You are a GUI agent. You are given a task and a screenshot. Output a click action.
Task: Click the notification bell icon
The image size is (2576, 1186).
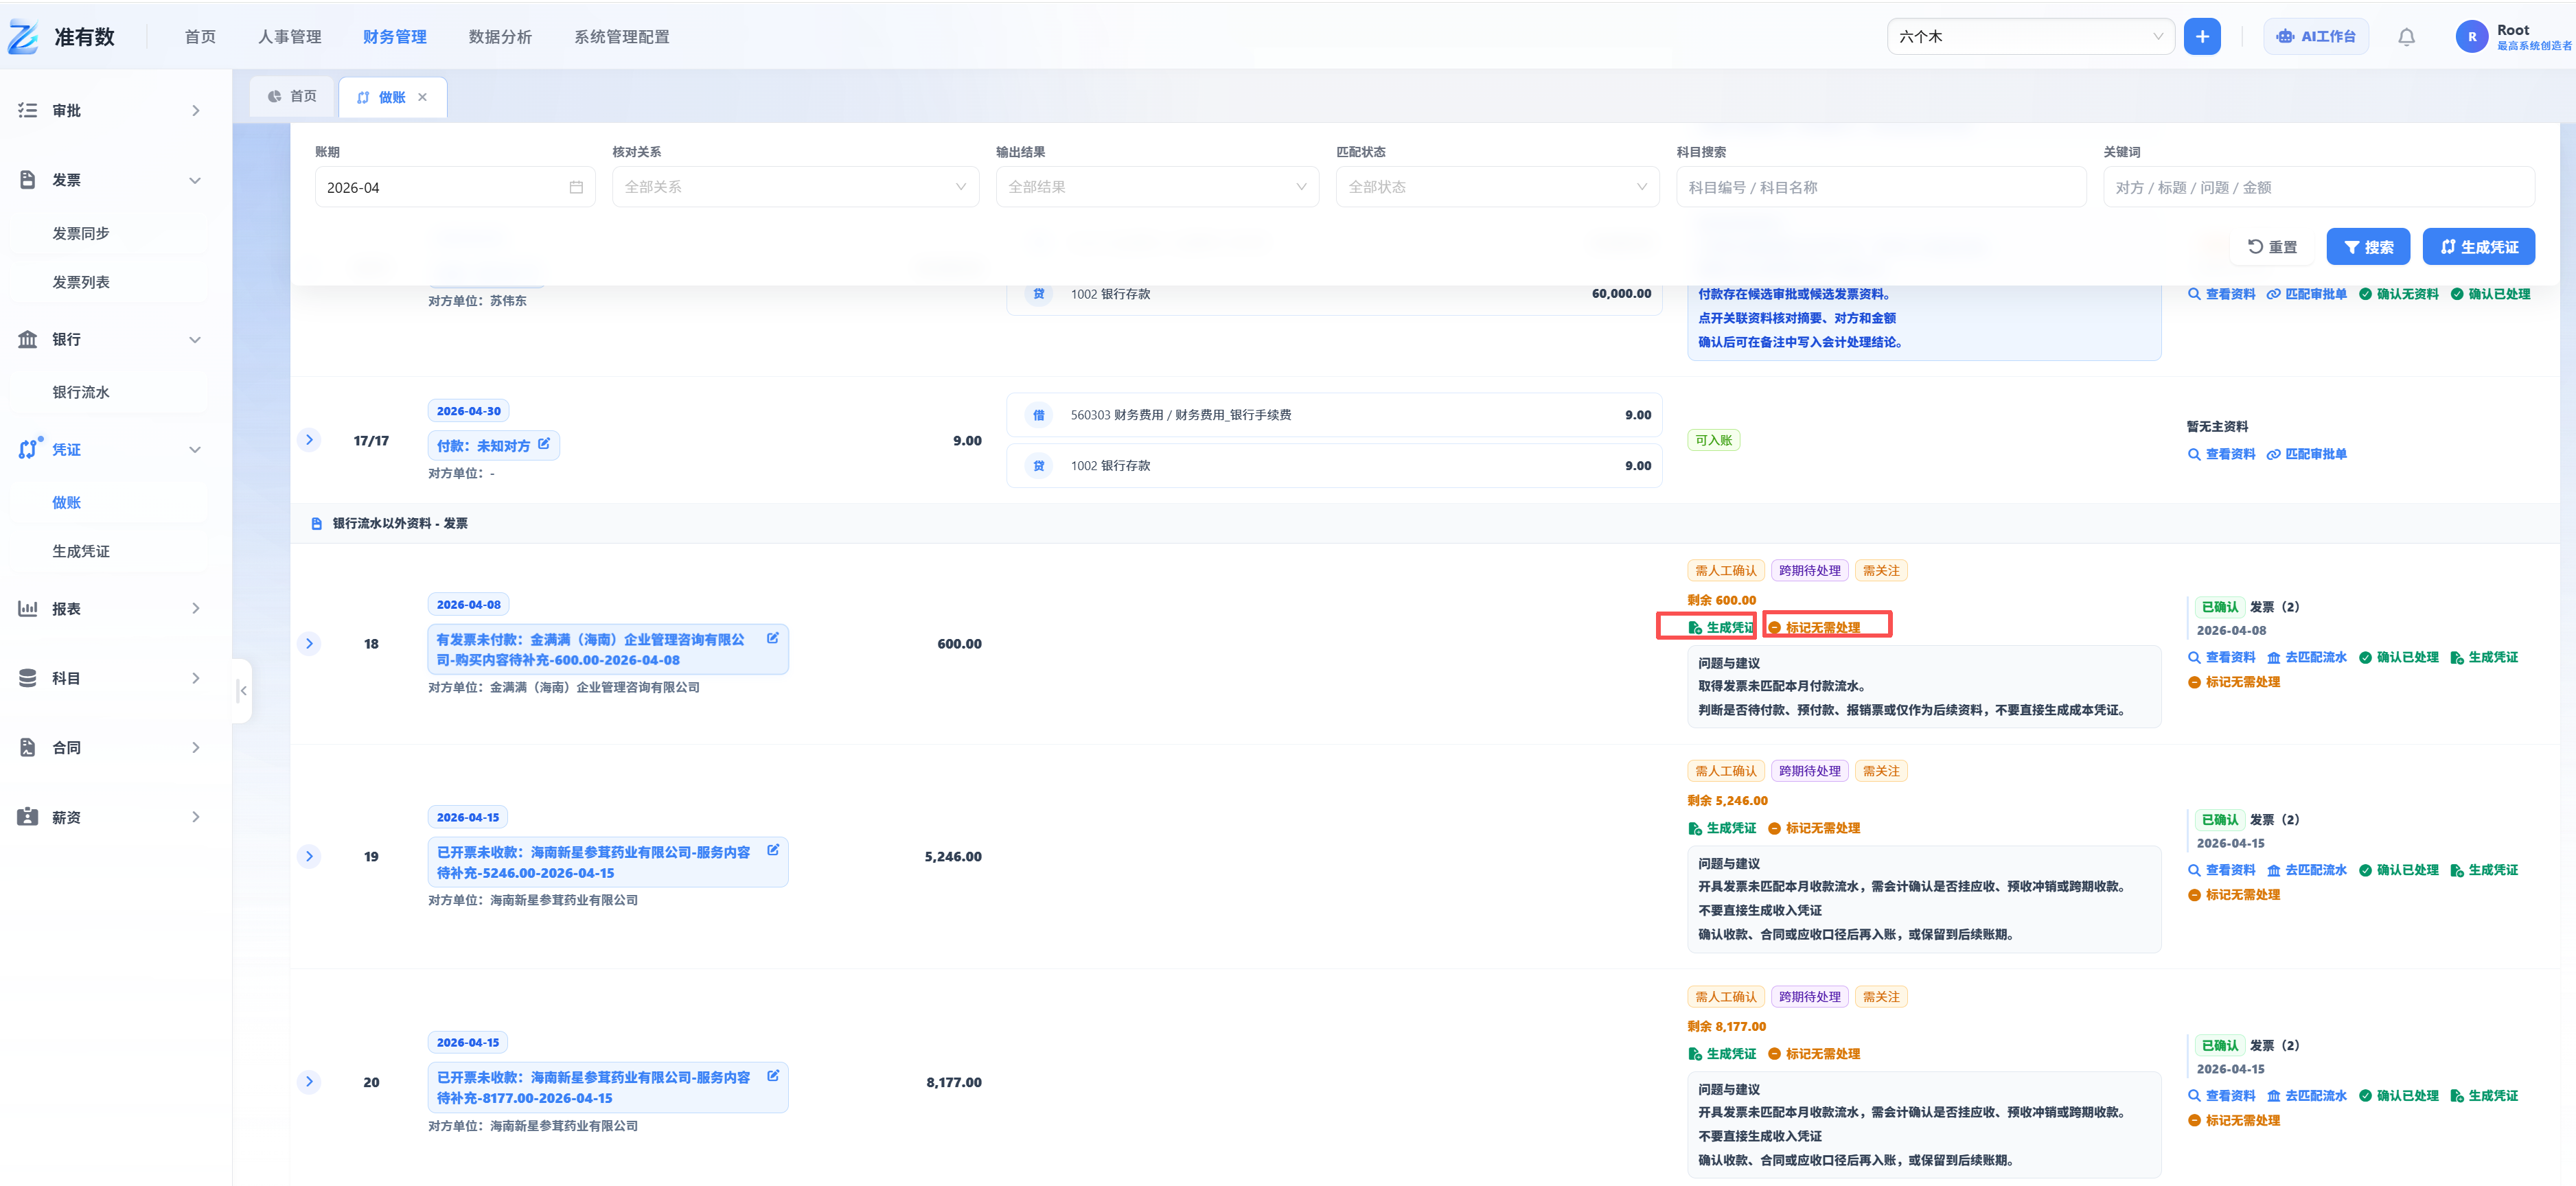[x=2406, y=37]
